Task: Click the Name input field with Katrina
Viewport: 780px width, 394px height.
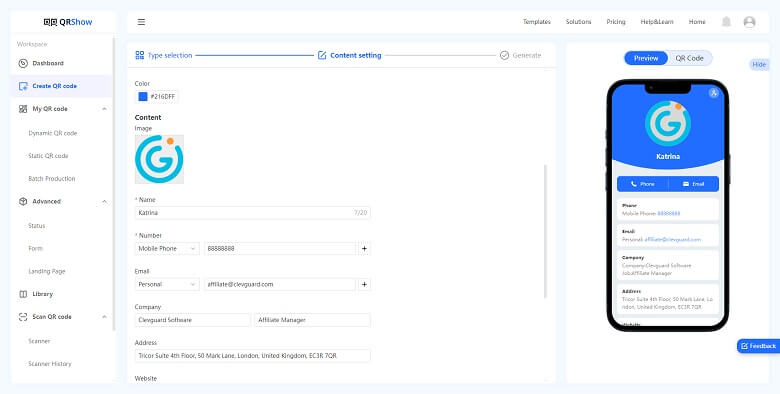Action: click(252, 212)
